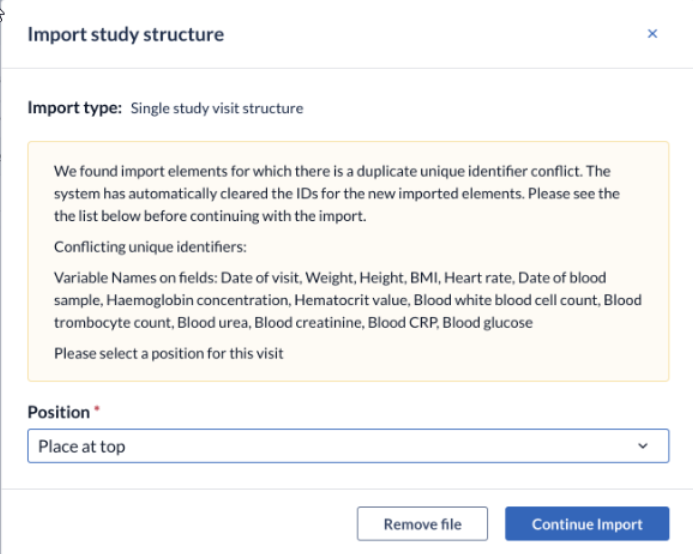
Task: Close the Import study structure dialog
Action: 652,34
